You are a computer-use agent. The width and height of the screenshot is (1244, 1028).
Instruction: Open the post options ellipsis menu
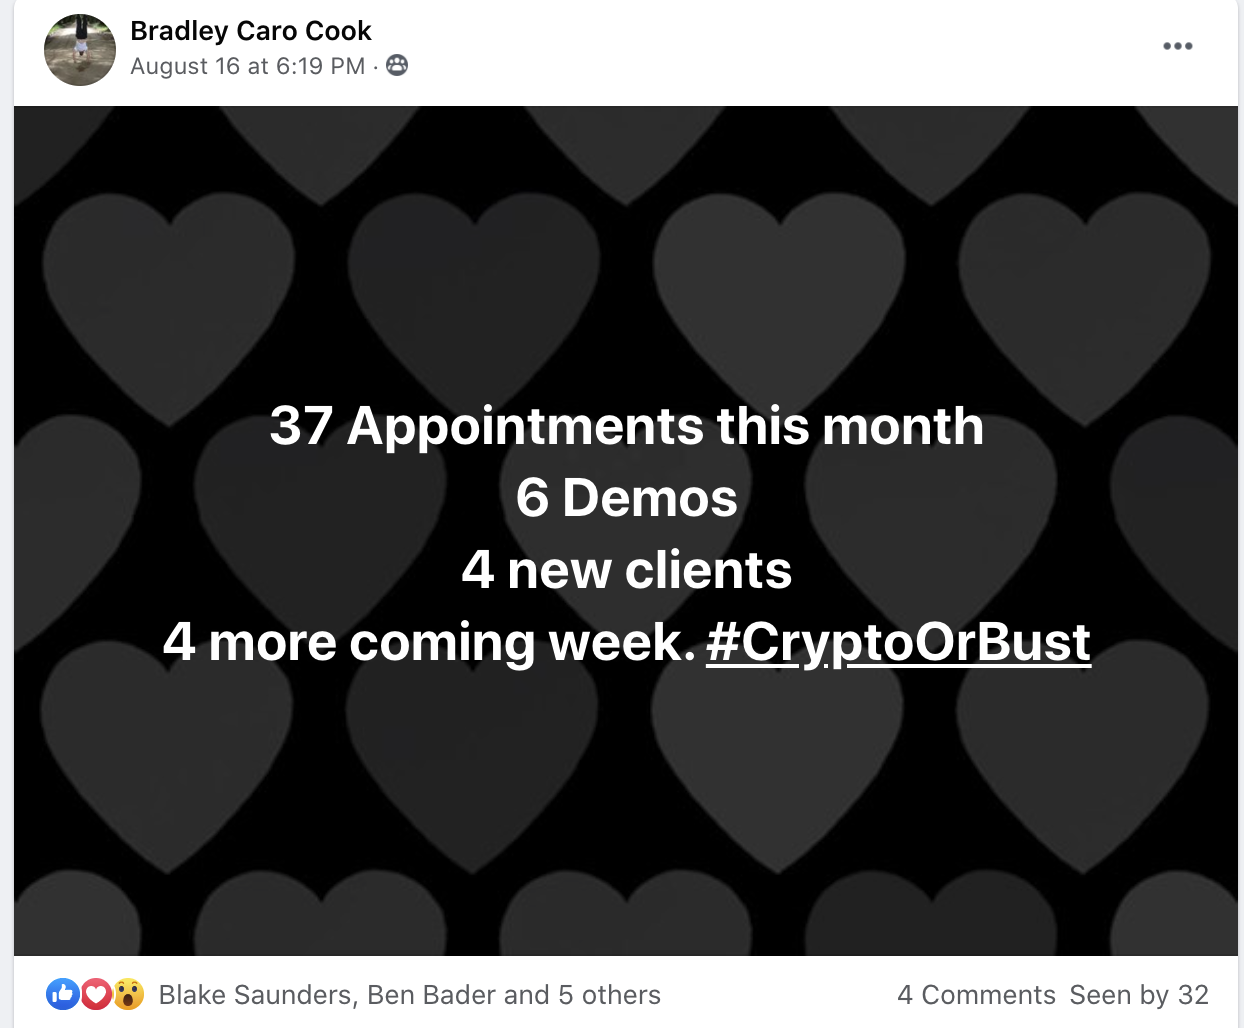tap(1177, 46)
